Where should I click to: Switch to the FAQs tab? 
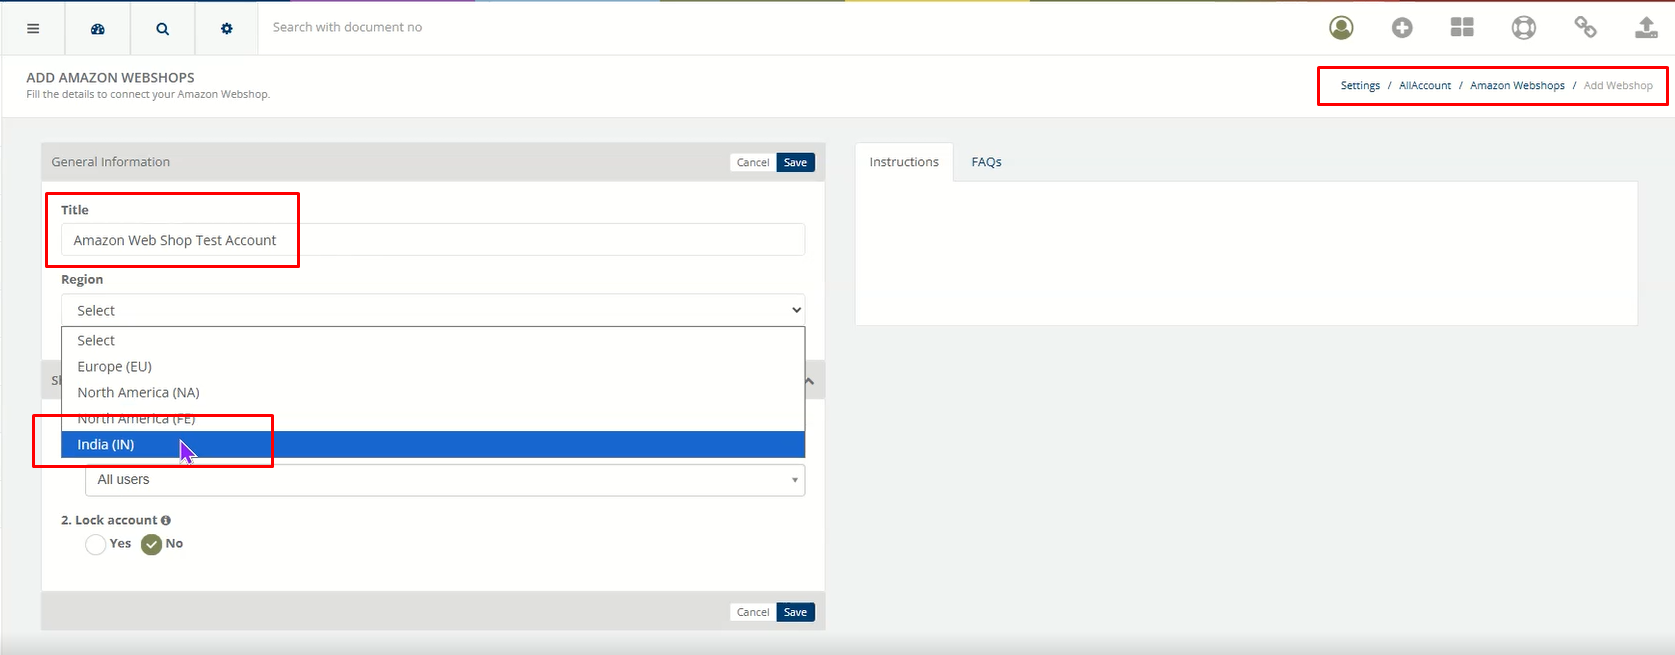(986, 162)
